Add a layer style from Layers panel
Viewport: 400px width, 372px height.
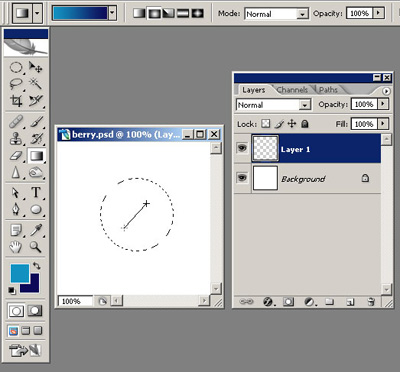(x=268, y=302)
